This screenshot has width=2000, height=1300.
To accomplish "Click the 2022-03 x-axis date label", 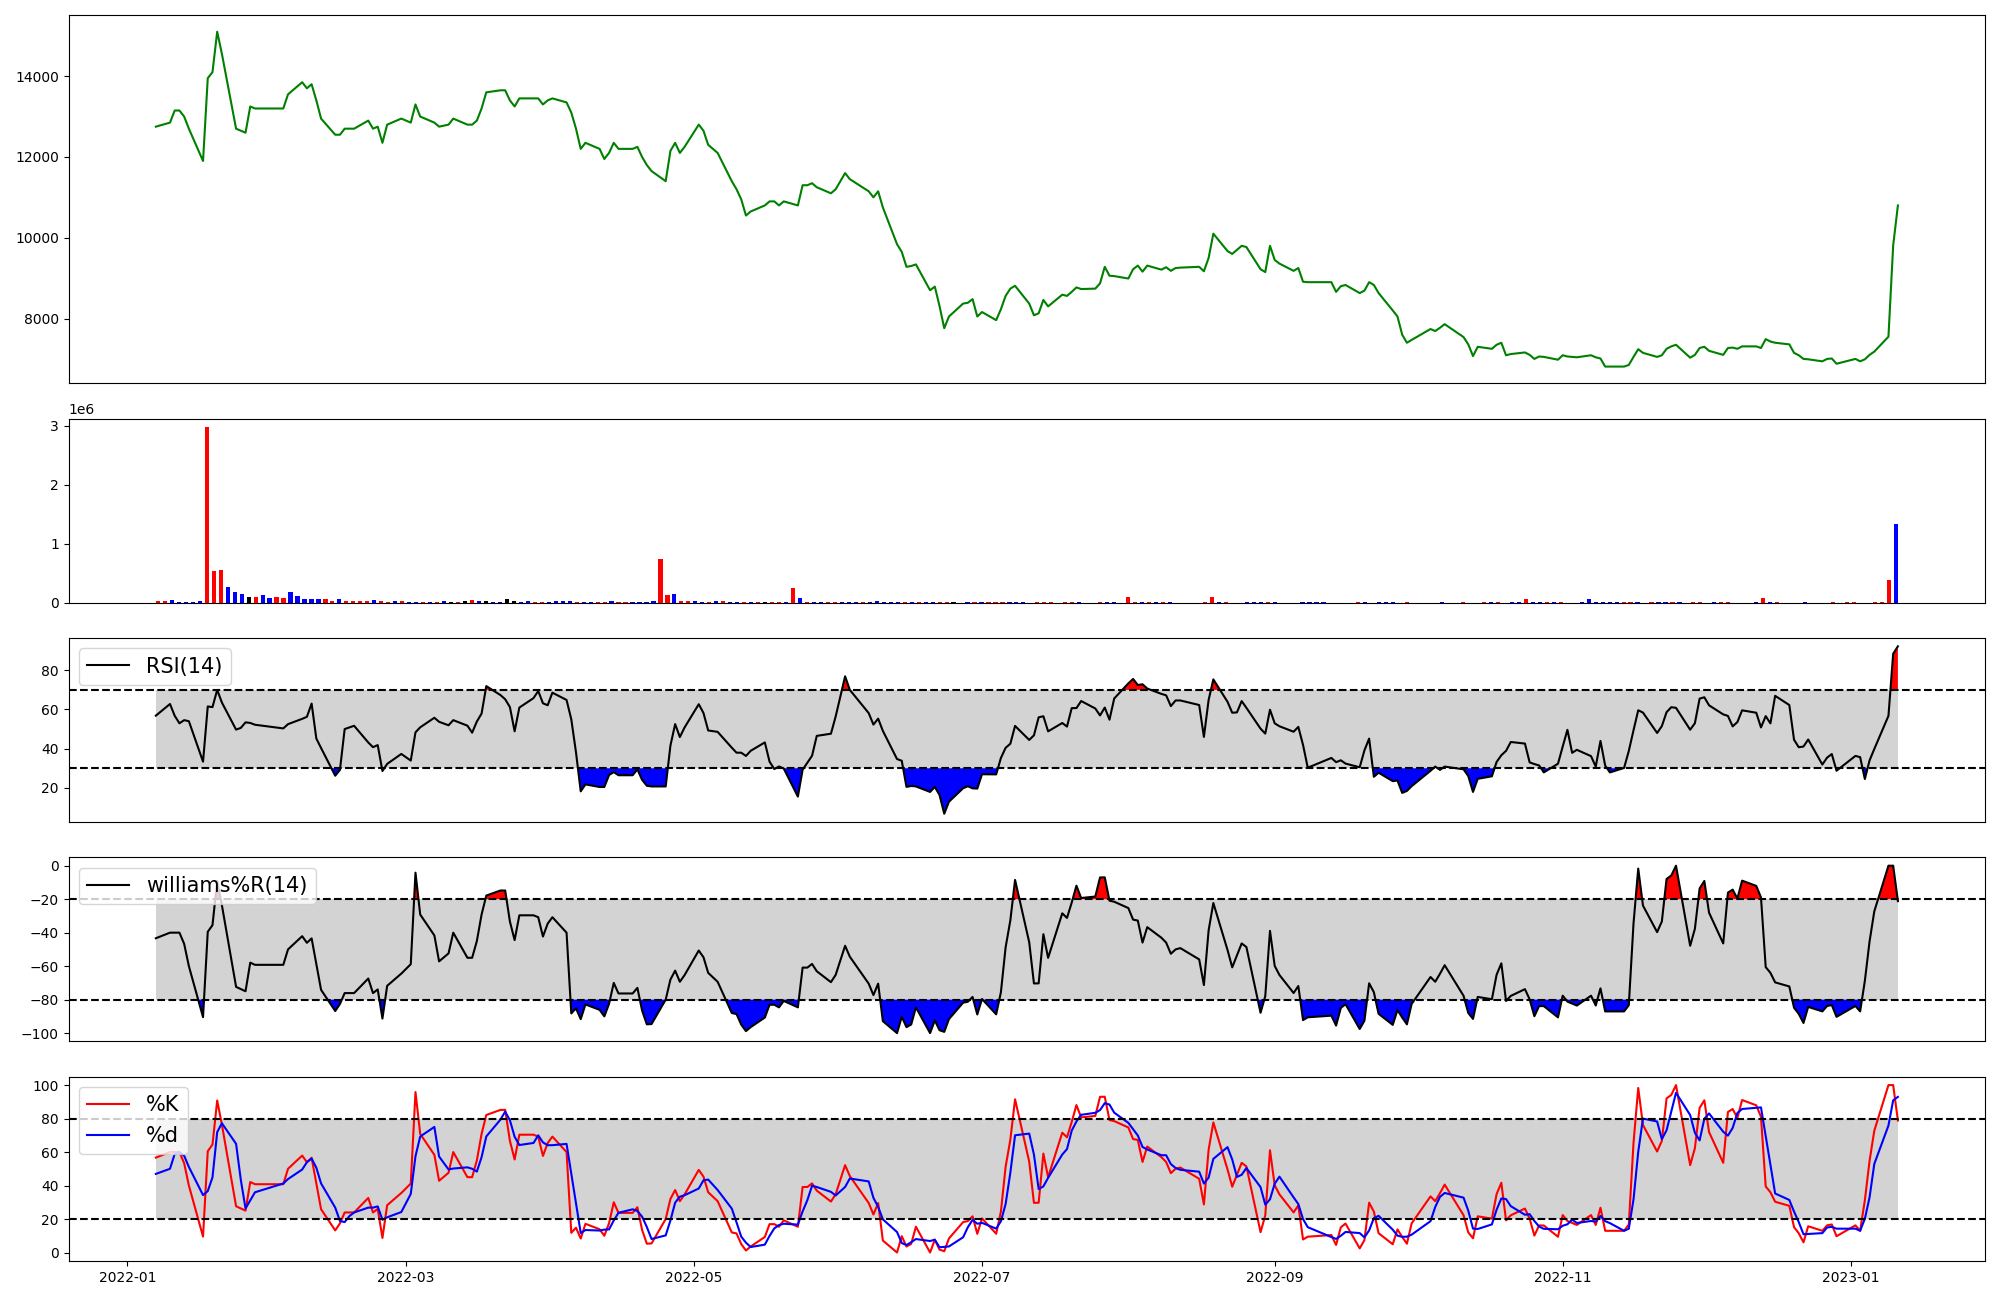I will (x=406, y=1277).
